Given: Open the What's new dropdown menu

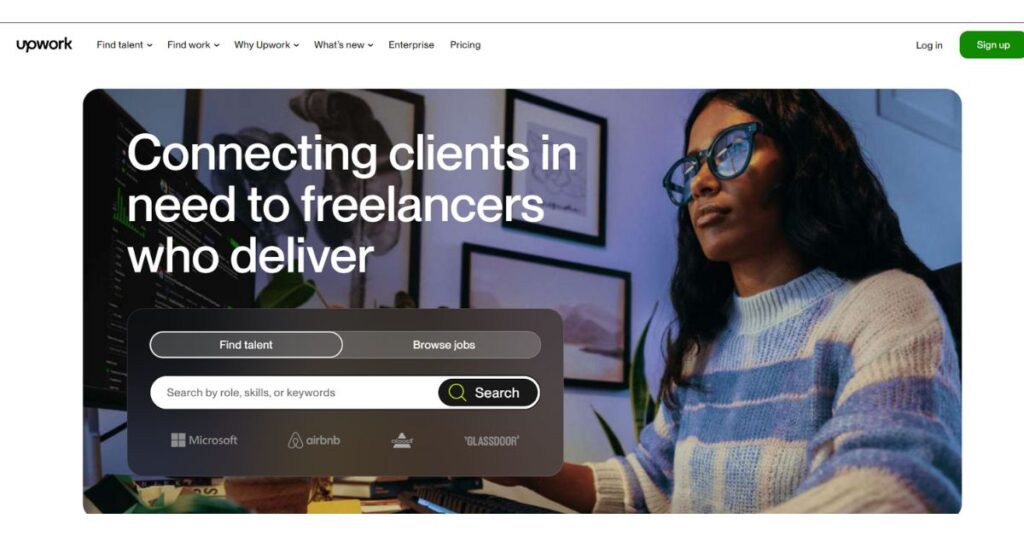Looking at the screenshot, I should point(344,45).
